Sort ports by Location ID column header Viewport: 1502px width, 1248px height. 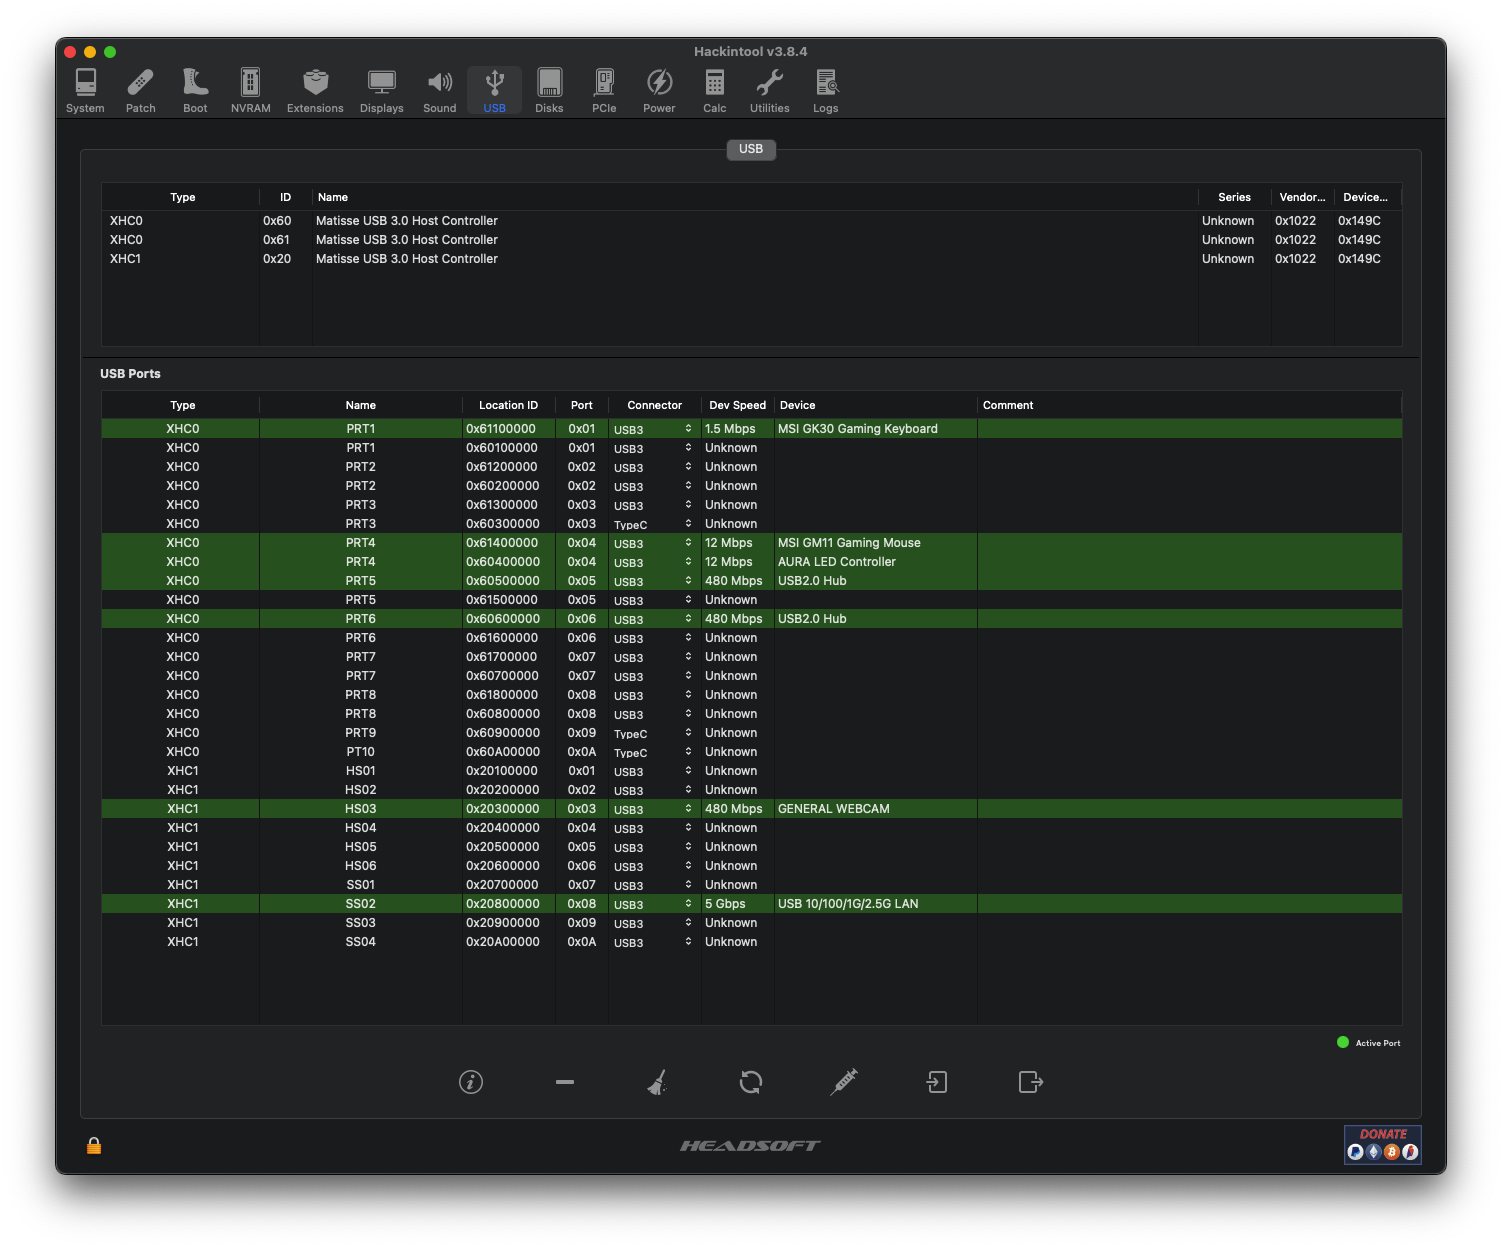508,405
